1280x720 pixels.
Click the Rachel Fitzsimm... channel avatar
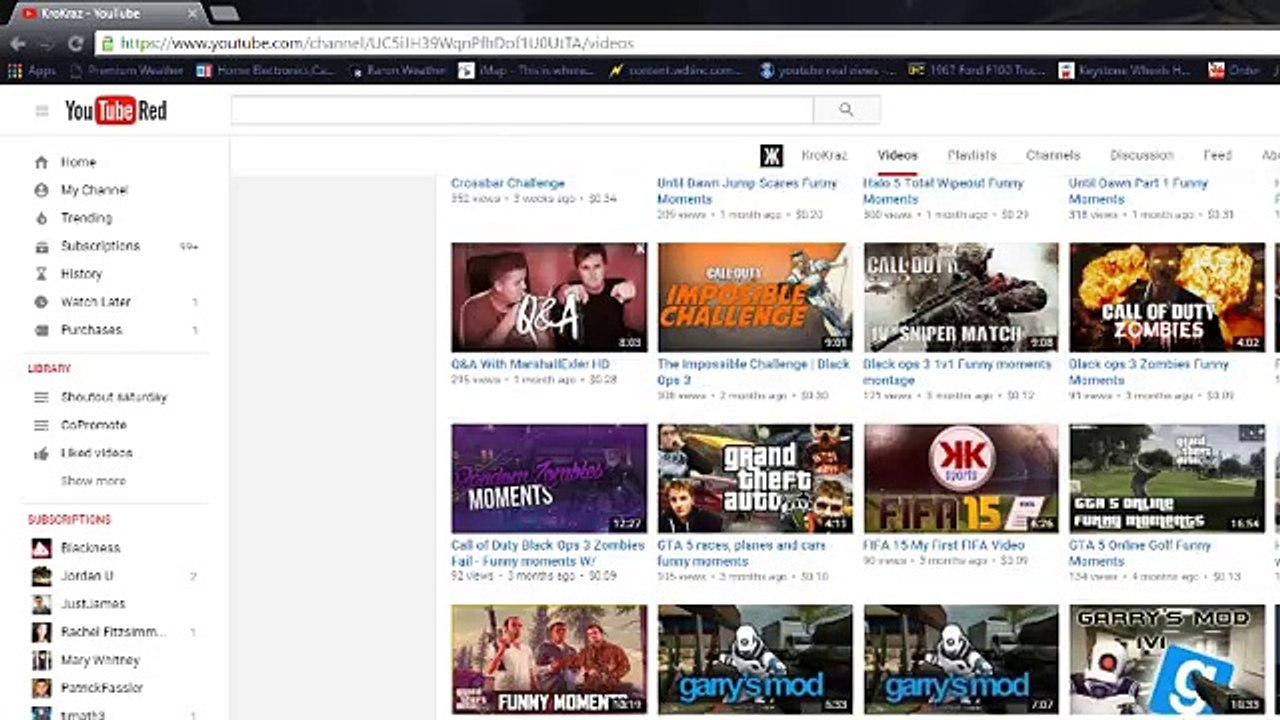41,632
